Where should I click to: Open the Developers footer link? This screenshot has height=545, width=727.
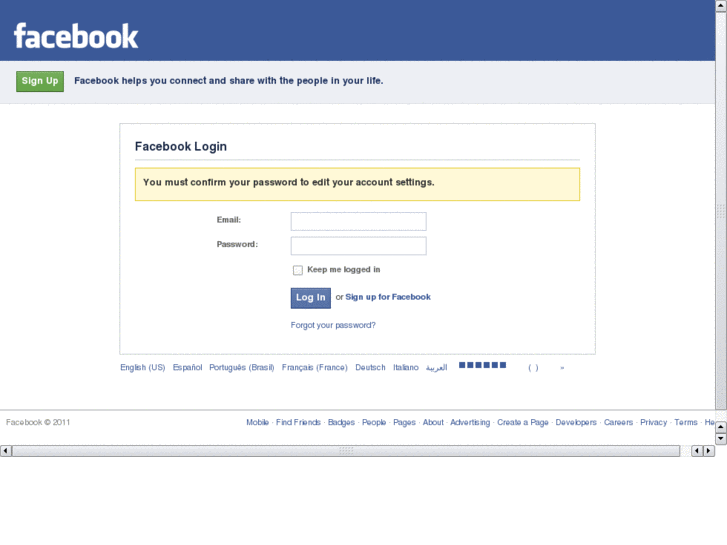pyautogui.click(x=576, y=422)
